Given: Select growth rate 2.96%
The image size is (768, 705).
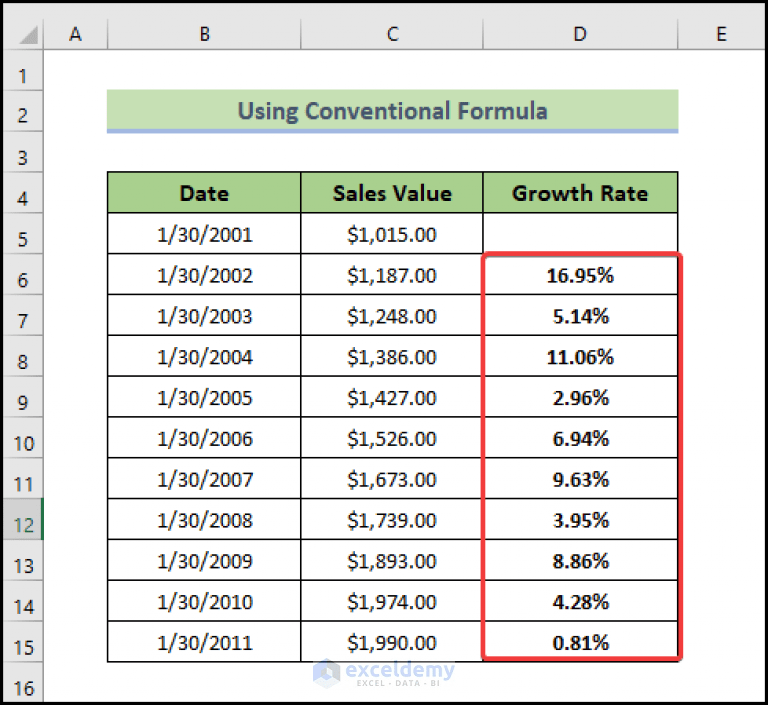Looking at the screenshot, I should [580, 397].
